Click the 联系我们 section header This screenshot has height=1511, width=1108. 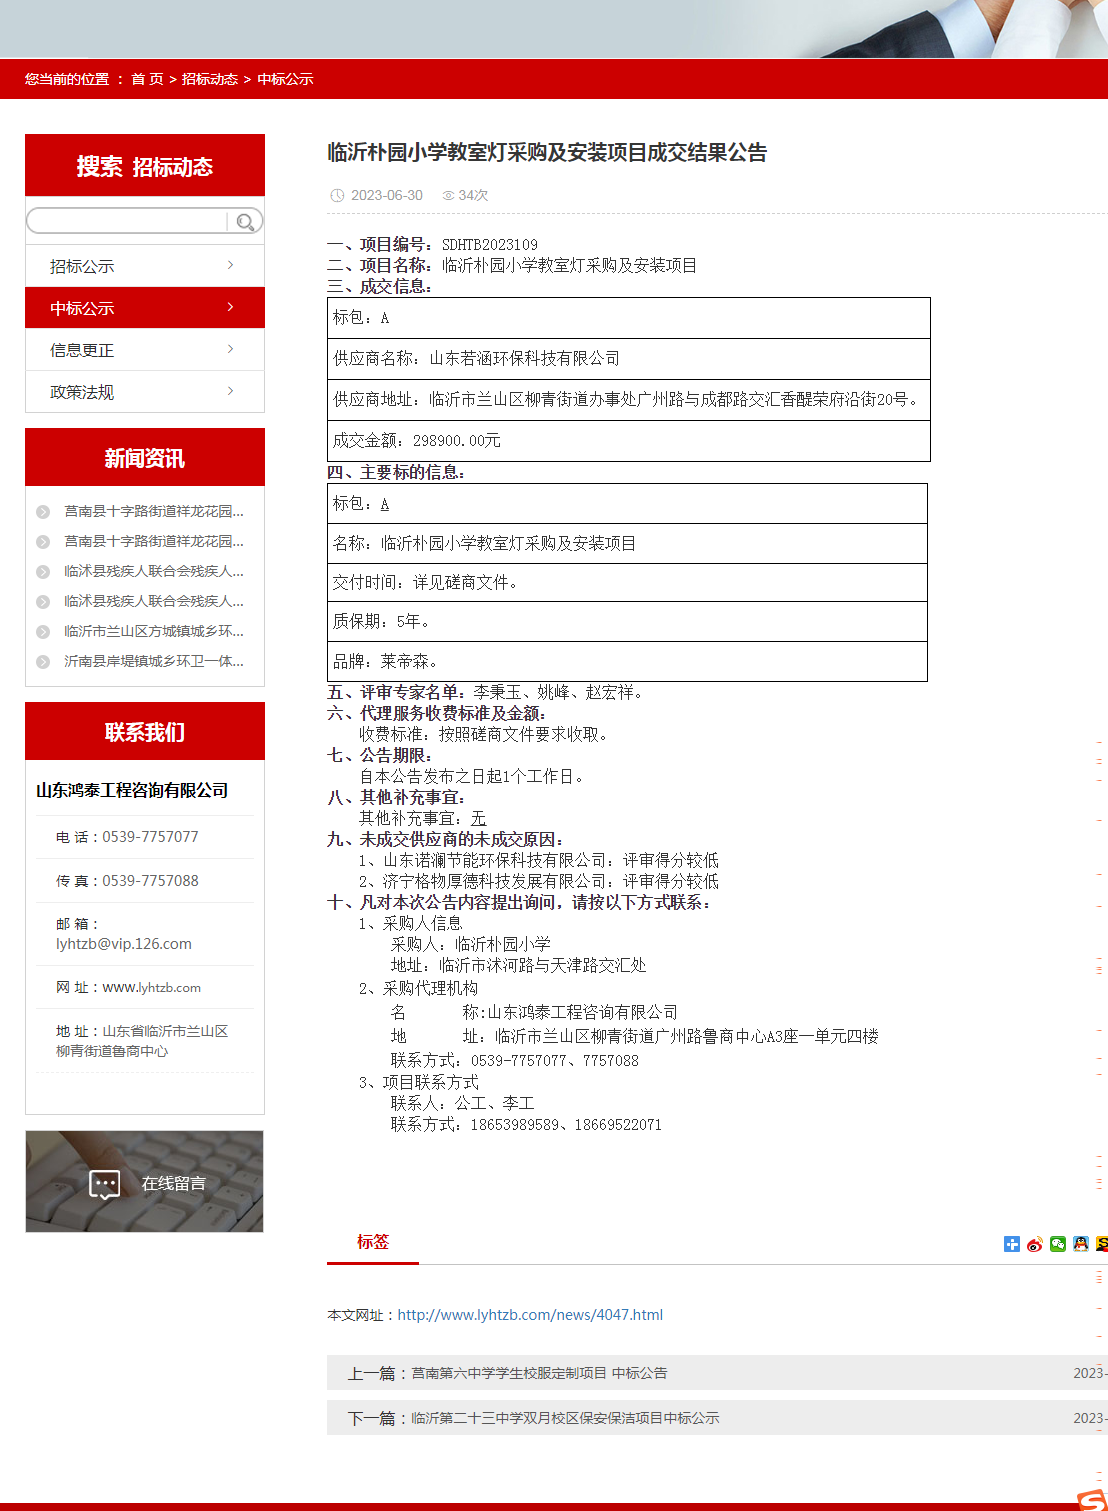tap(145, 731)
